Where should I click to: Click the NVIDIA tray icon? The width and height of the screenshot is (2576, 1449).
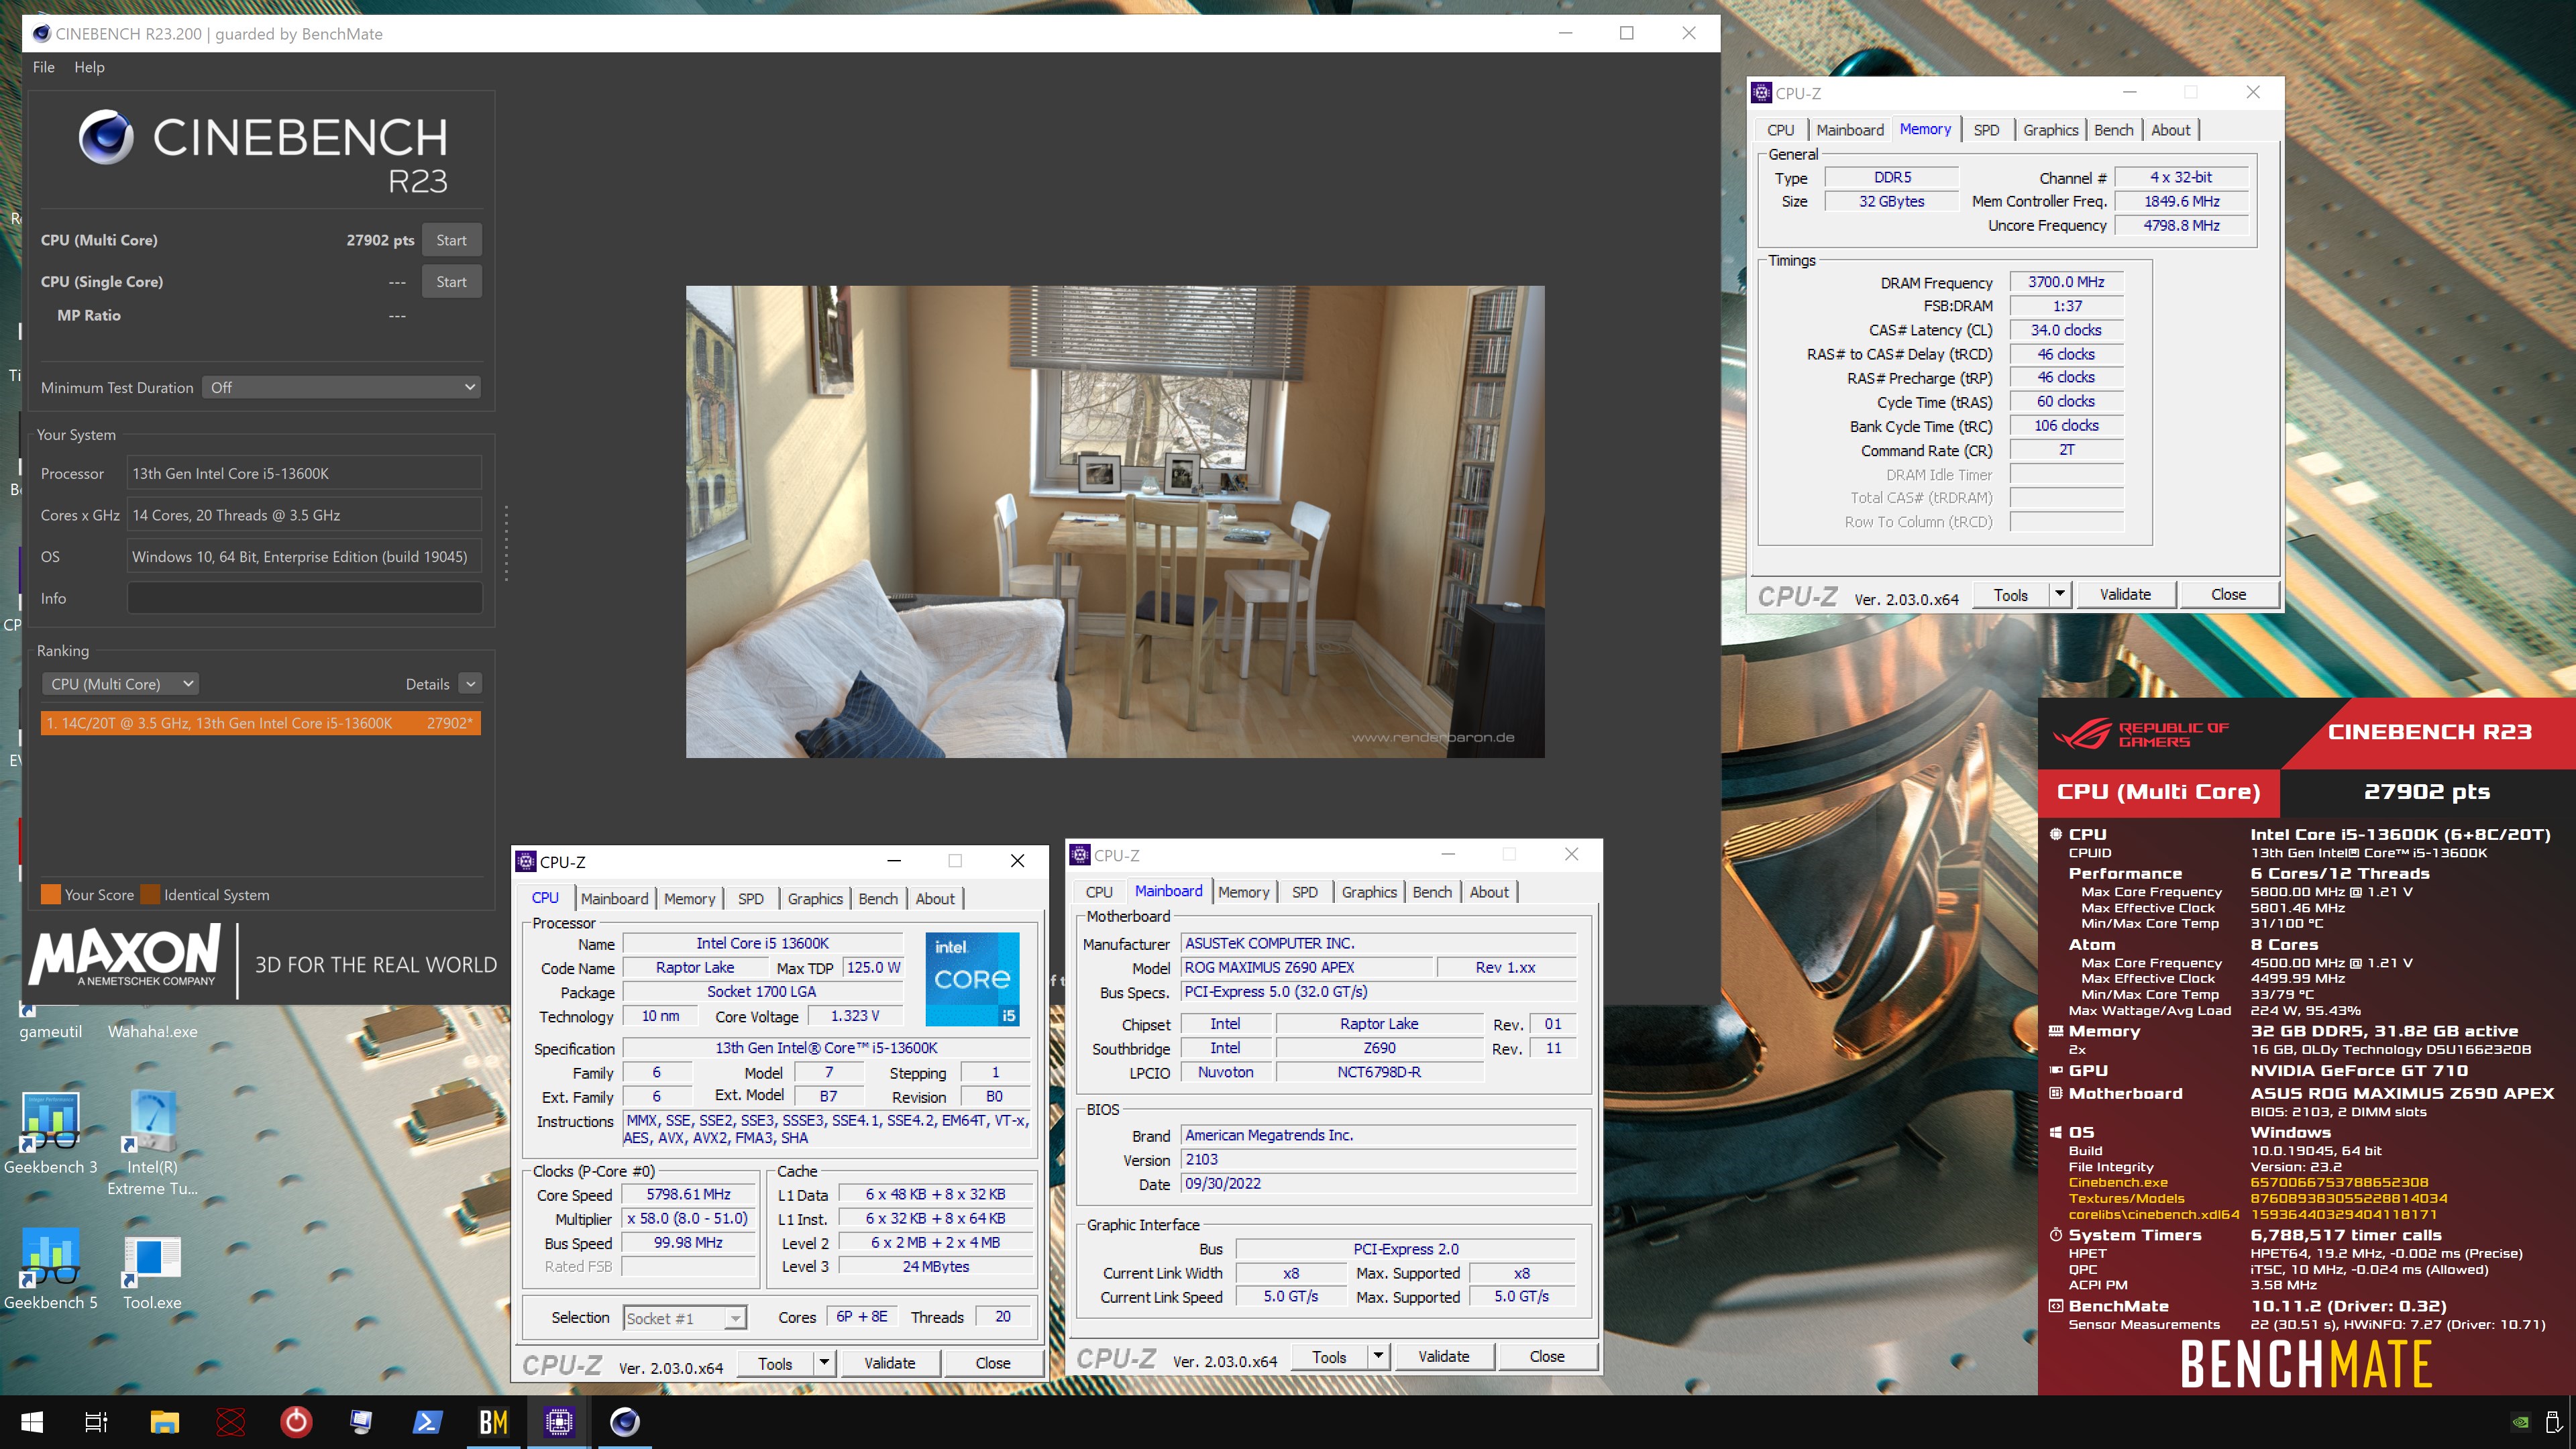(x=2521, y=1422)
